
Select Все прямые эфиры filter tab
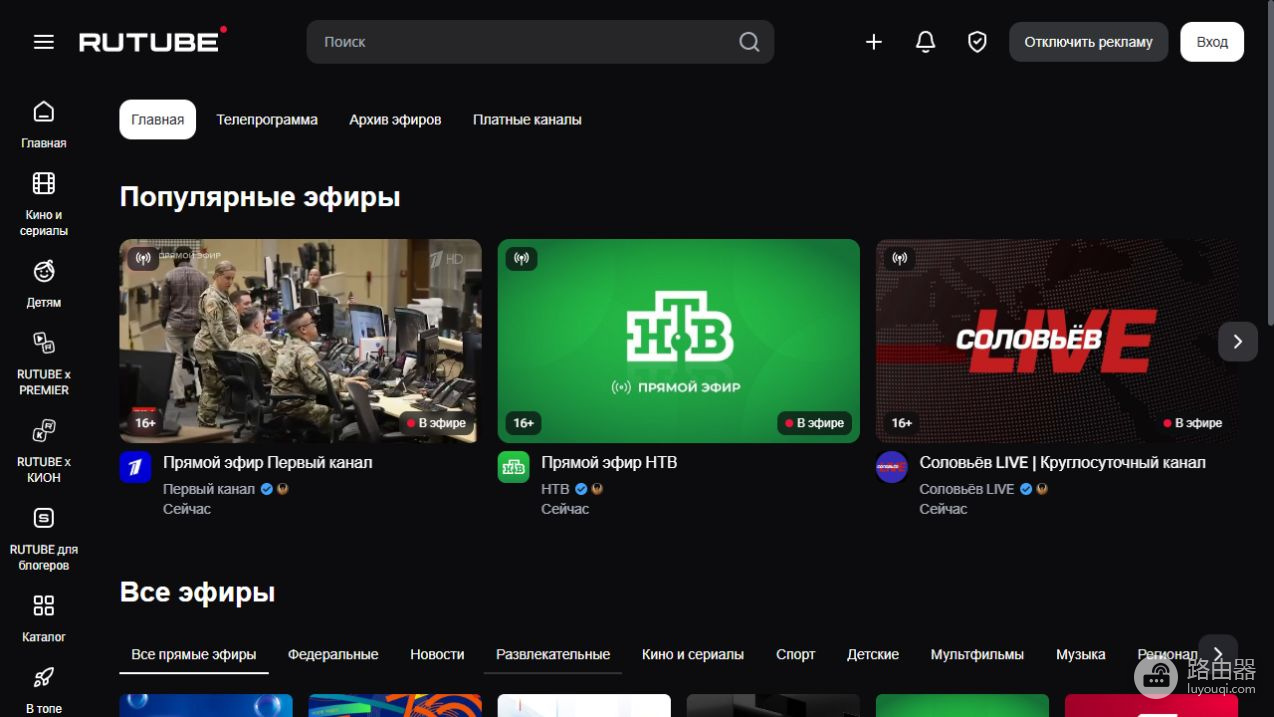click(194, 654)
